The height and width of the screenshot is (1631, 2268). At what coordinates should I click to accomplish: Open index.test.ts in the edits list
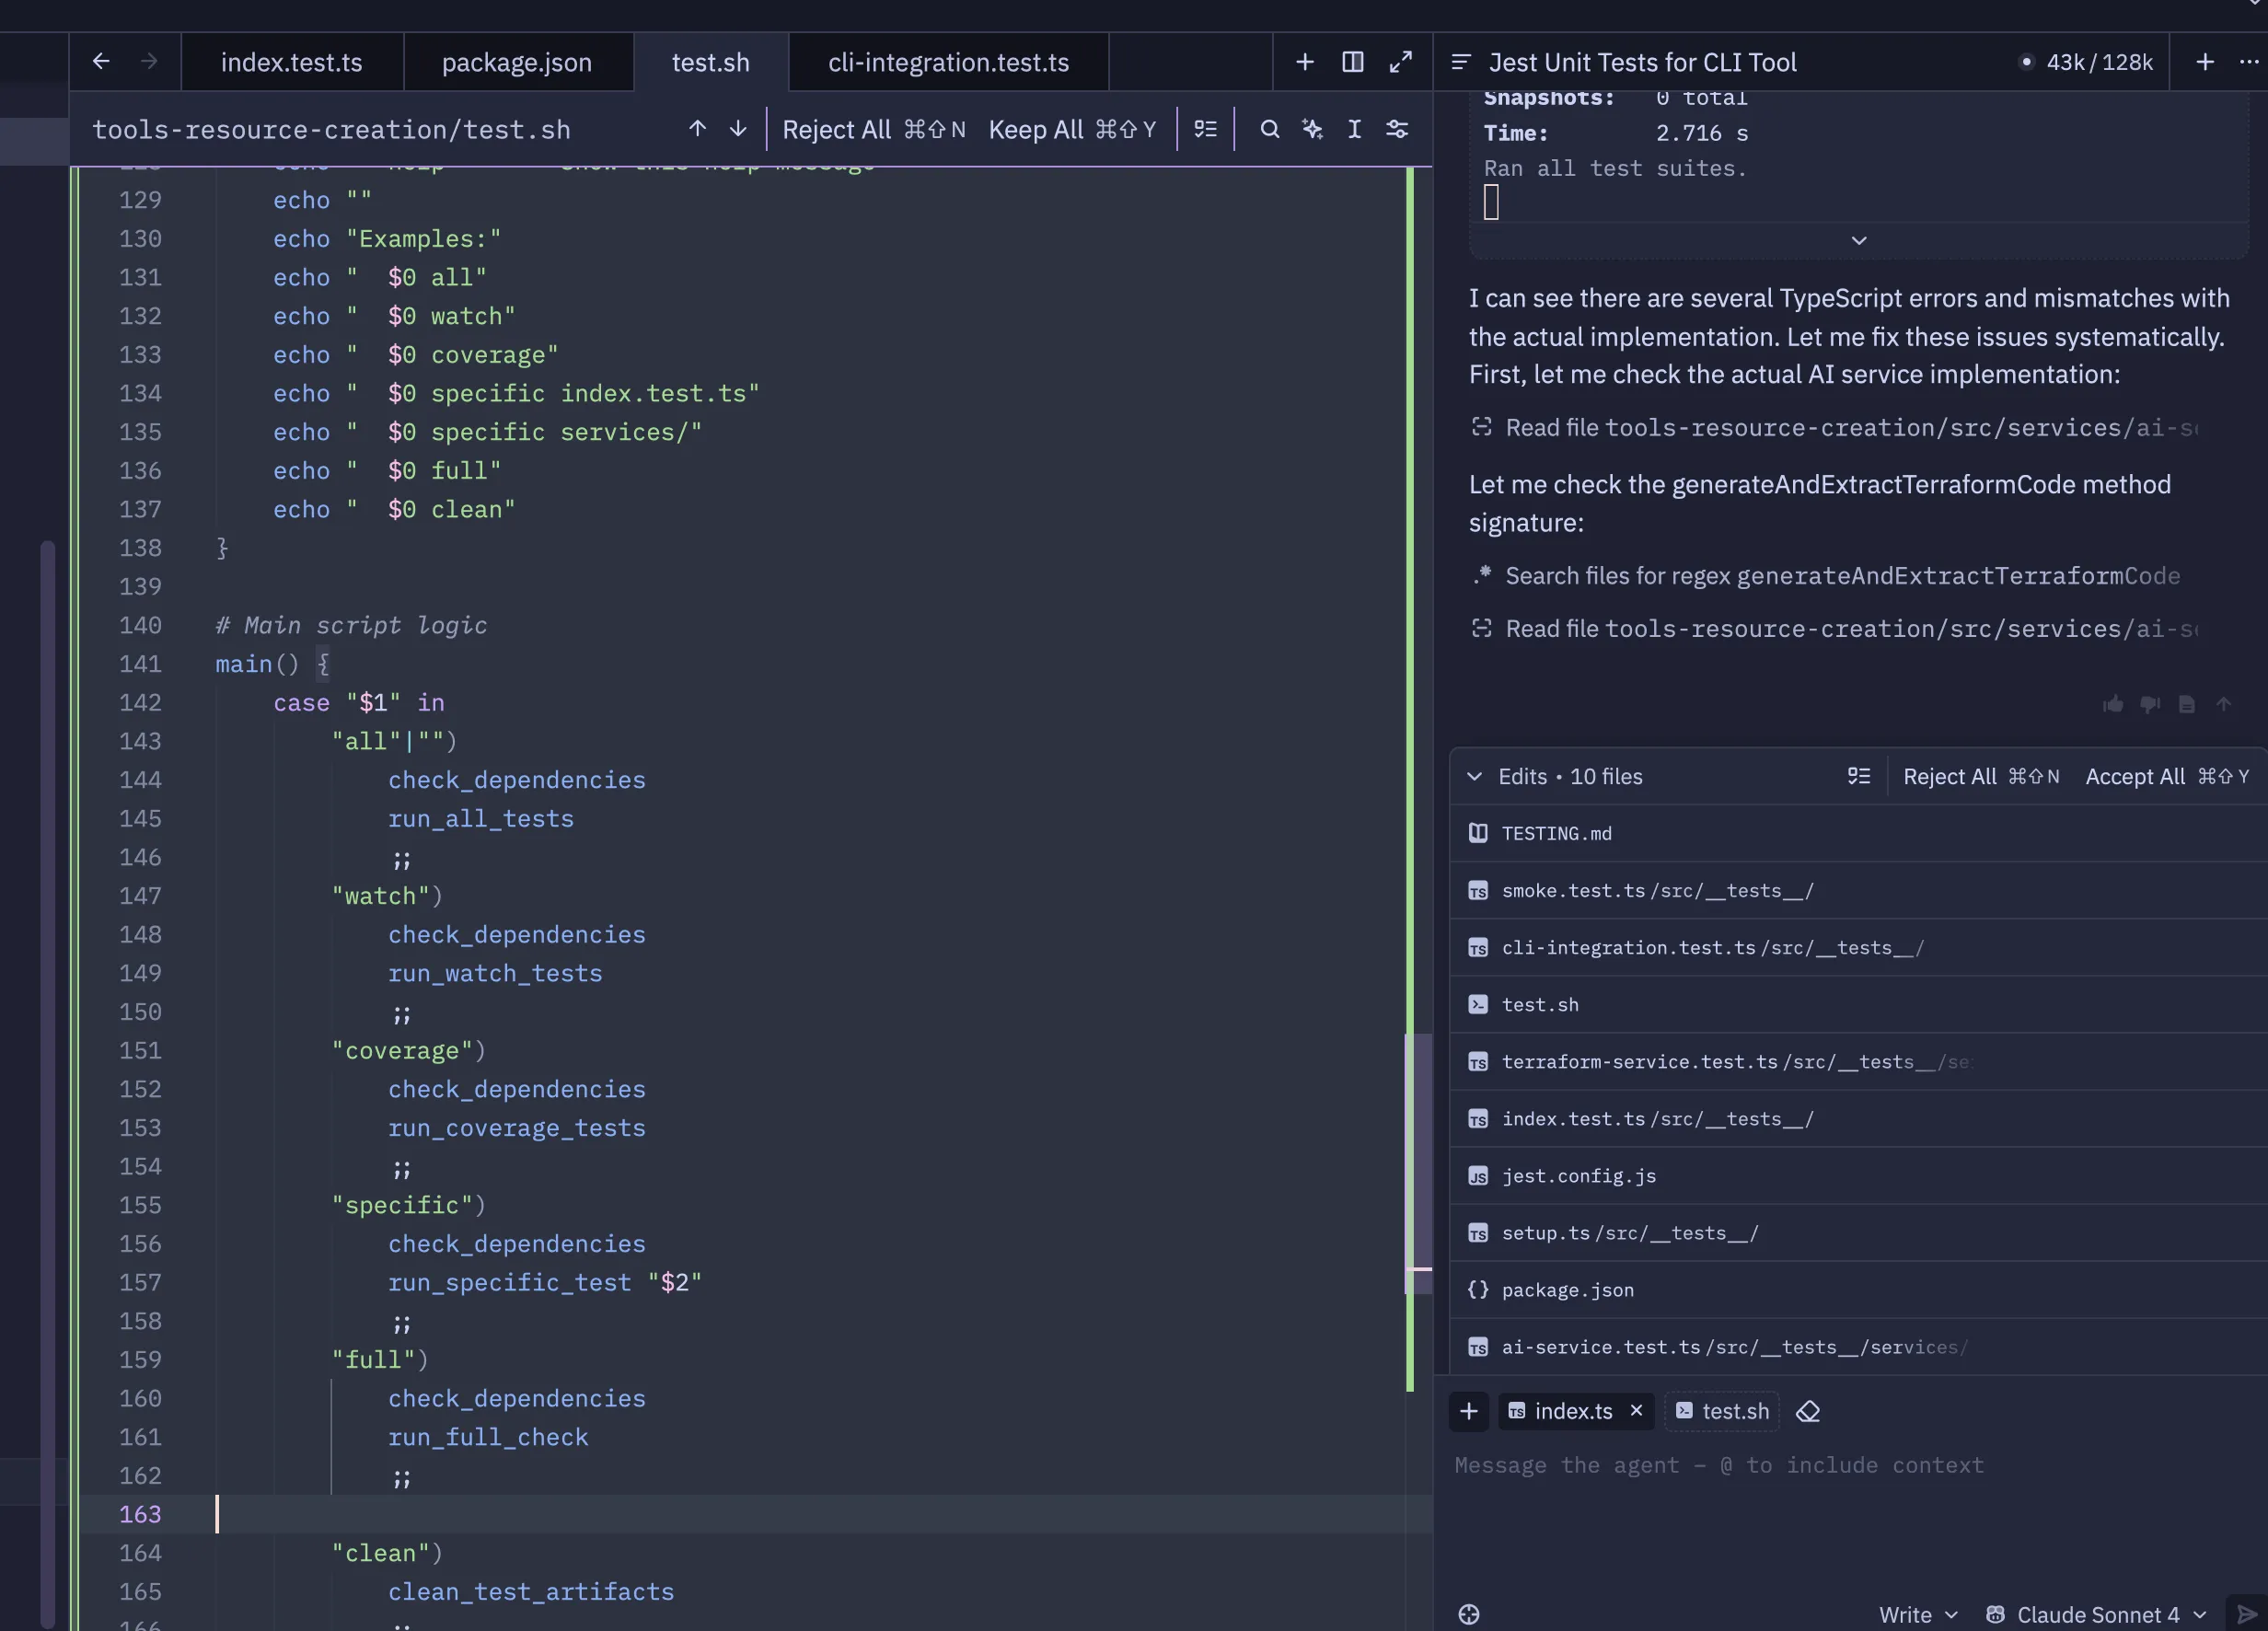[1858, 1118]
